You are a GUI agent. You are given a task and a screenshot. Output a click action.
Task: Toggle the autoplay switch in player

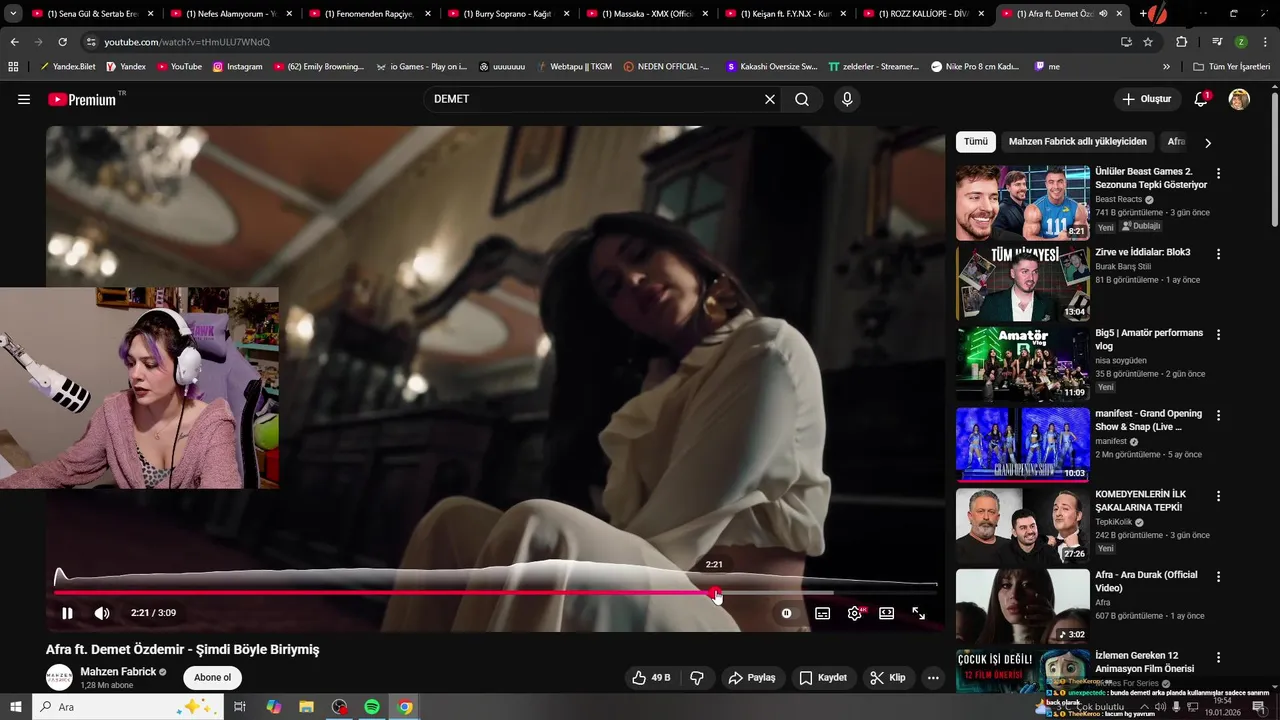(x=786, y=613)
